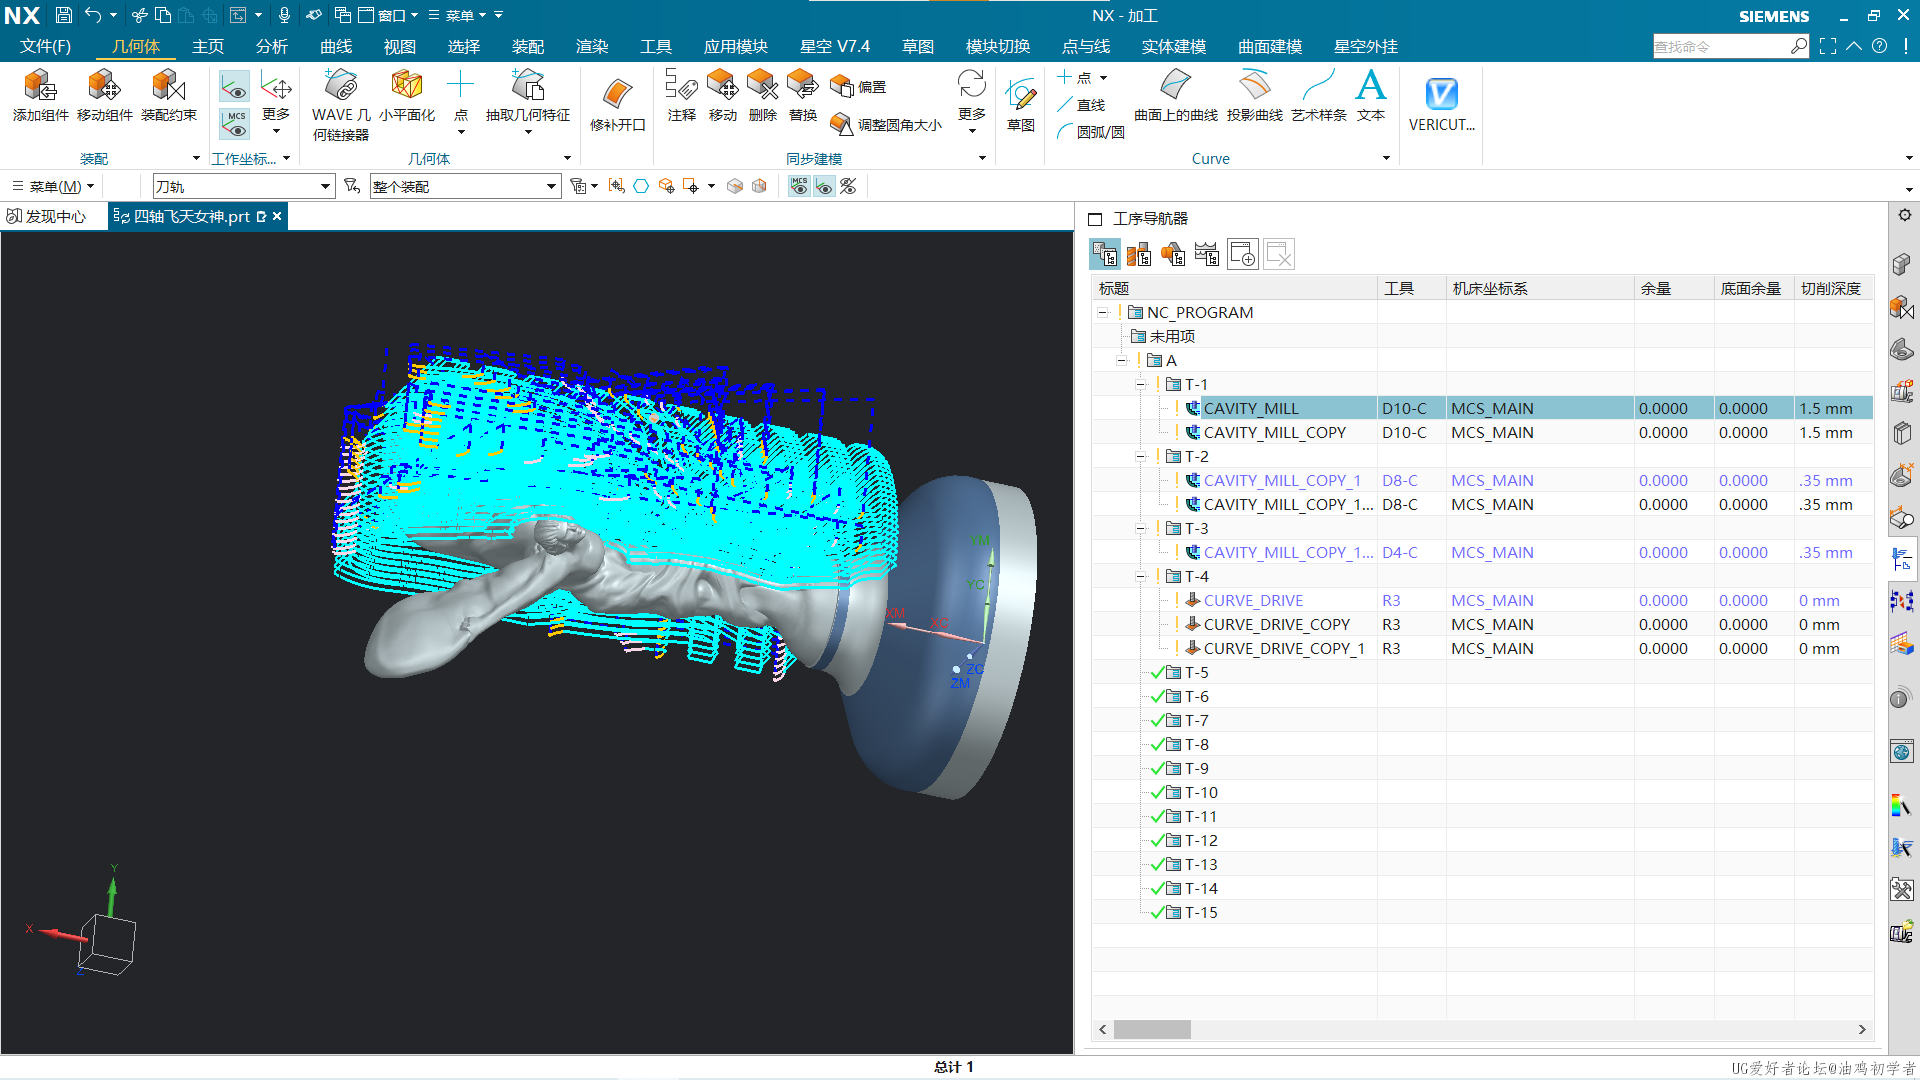Click Curve on Surface (曲面上的曲线) icon
The image size is (1920, 1080).
coord(1175,86)
